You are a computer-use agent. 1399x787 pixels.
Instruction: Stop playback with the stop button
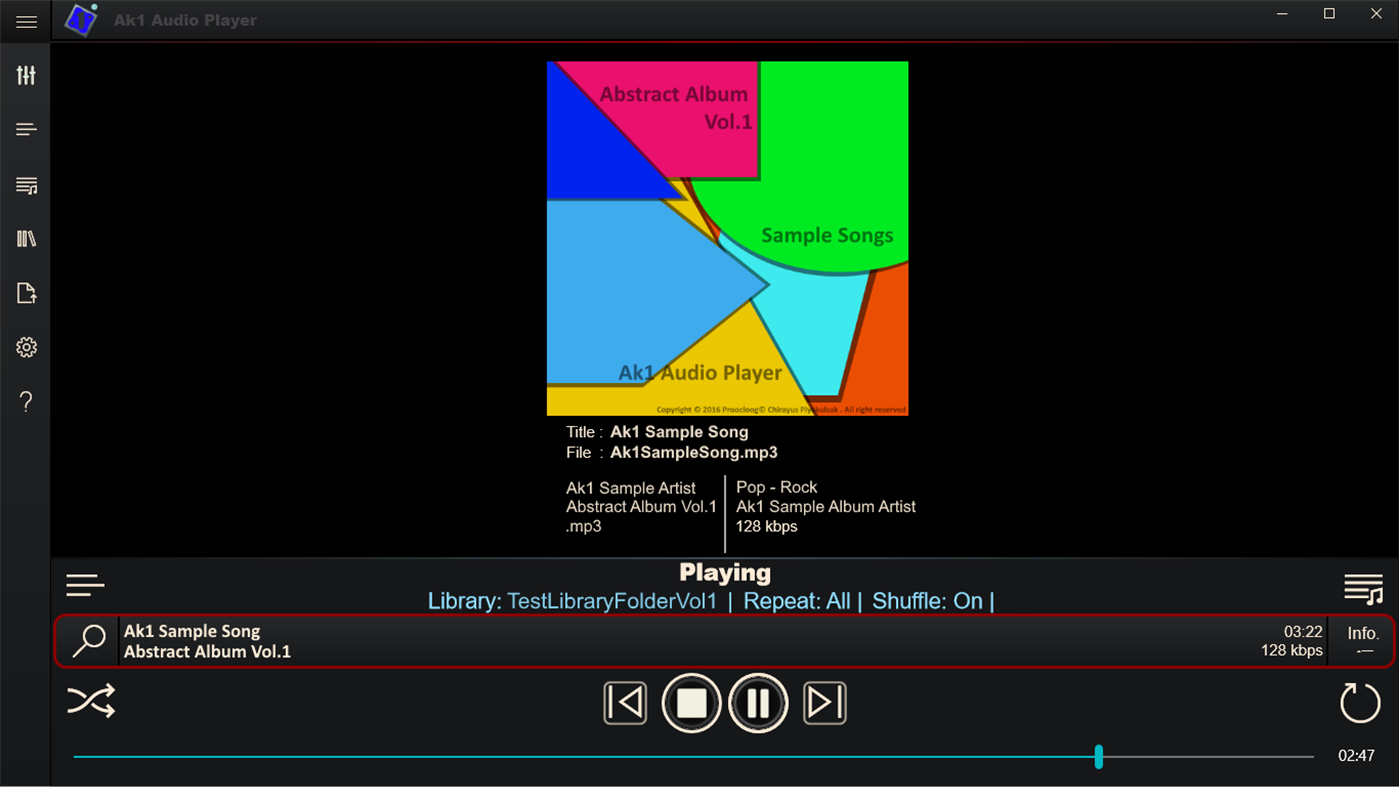[691, 702]
